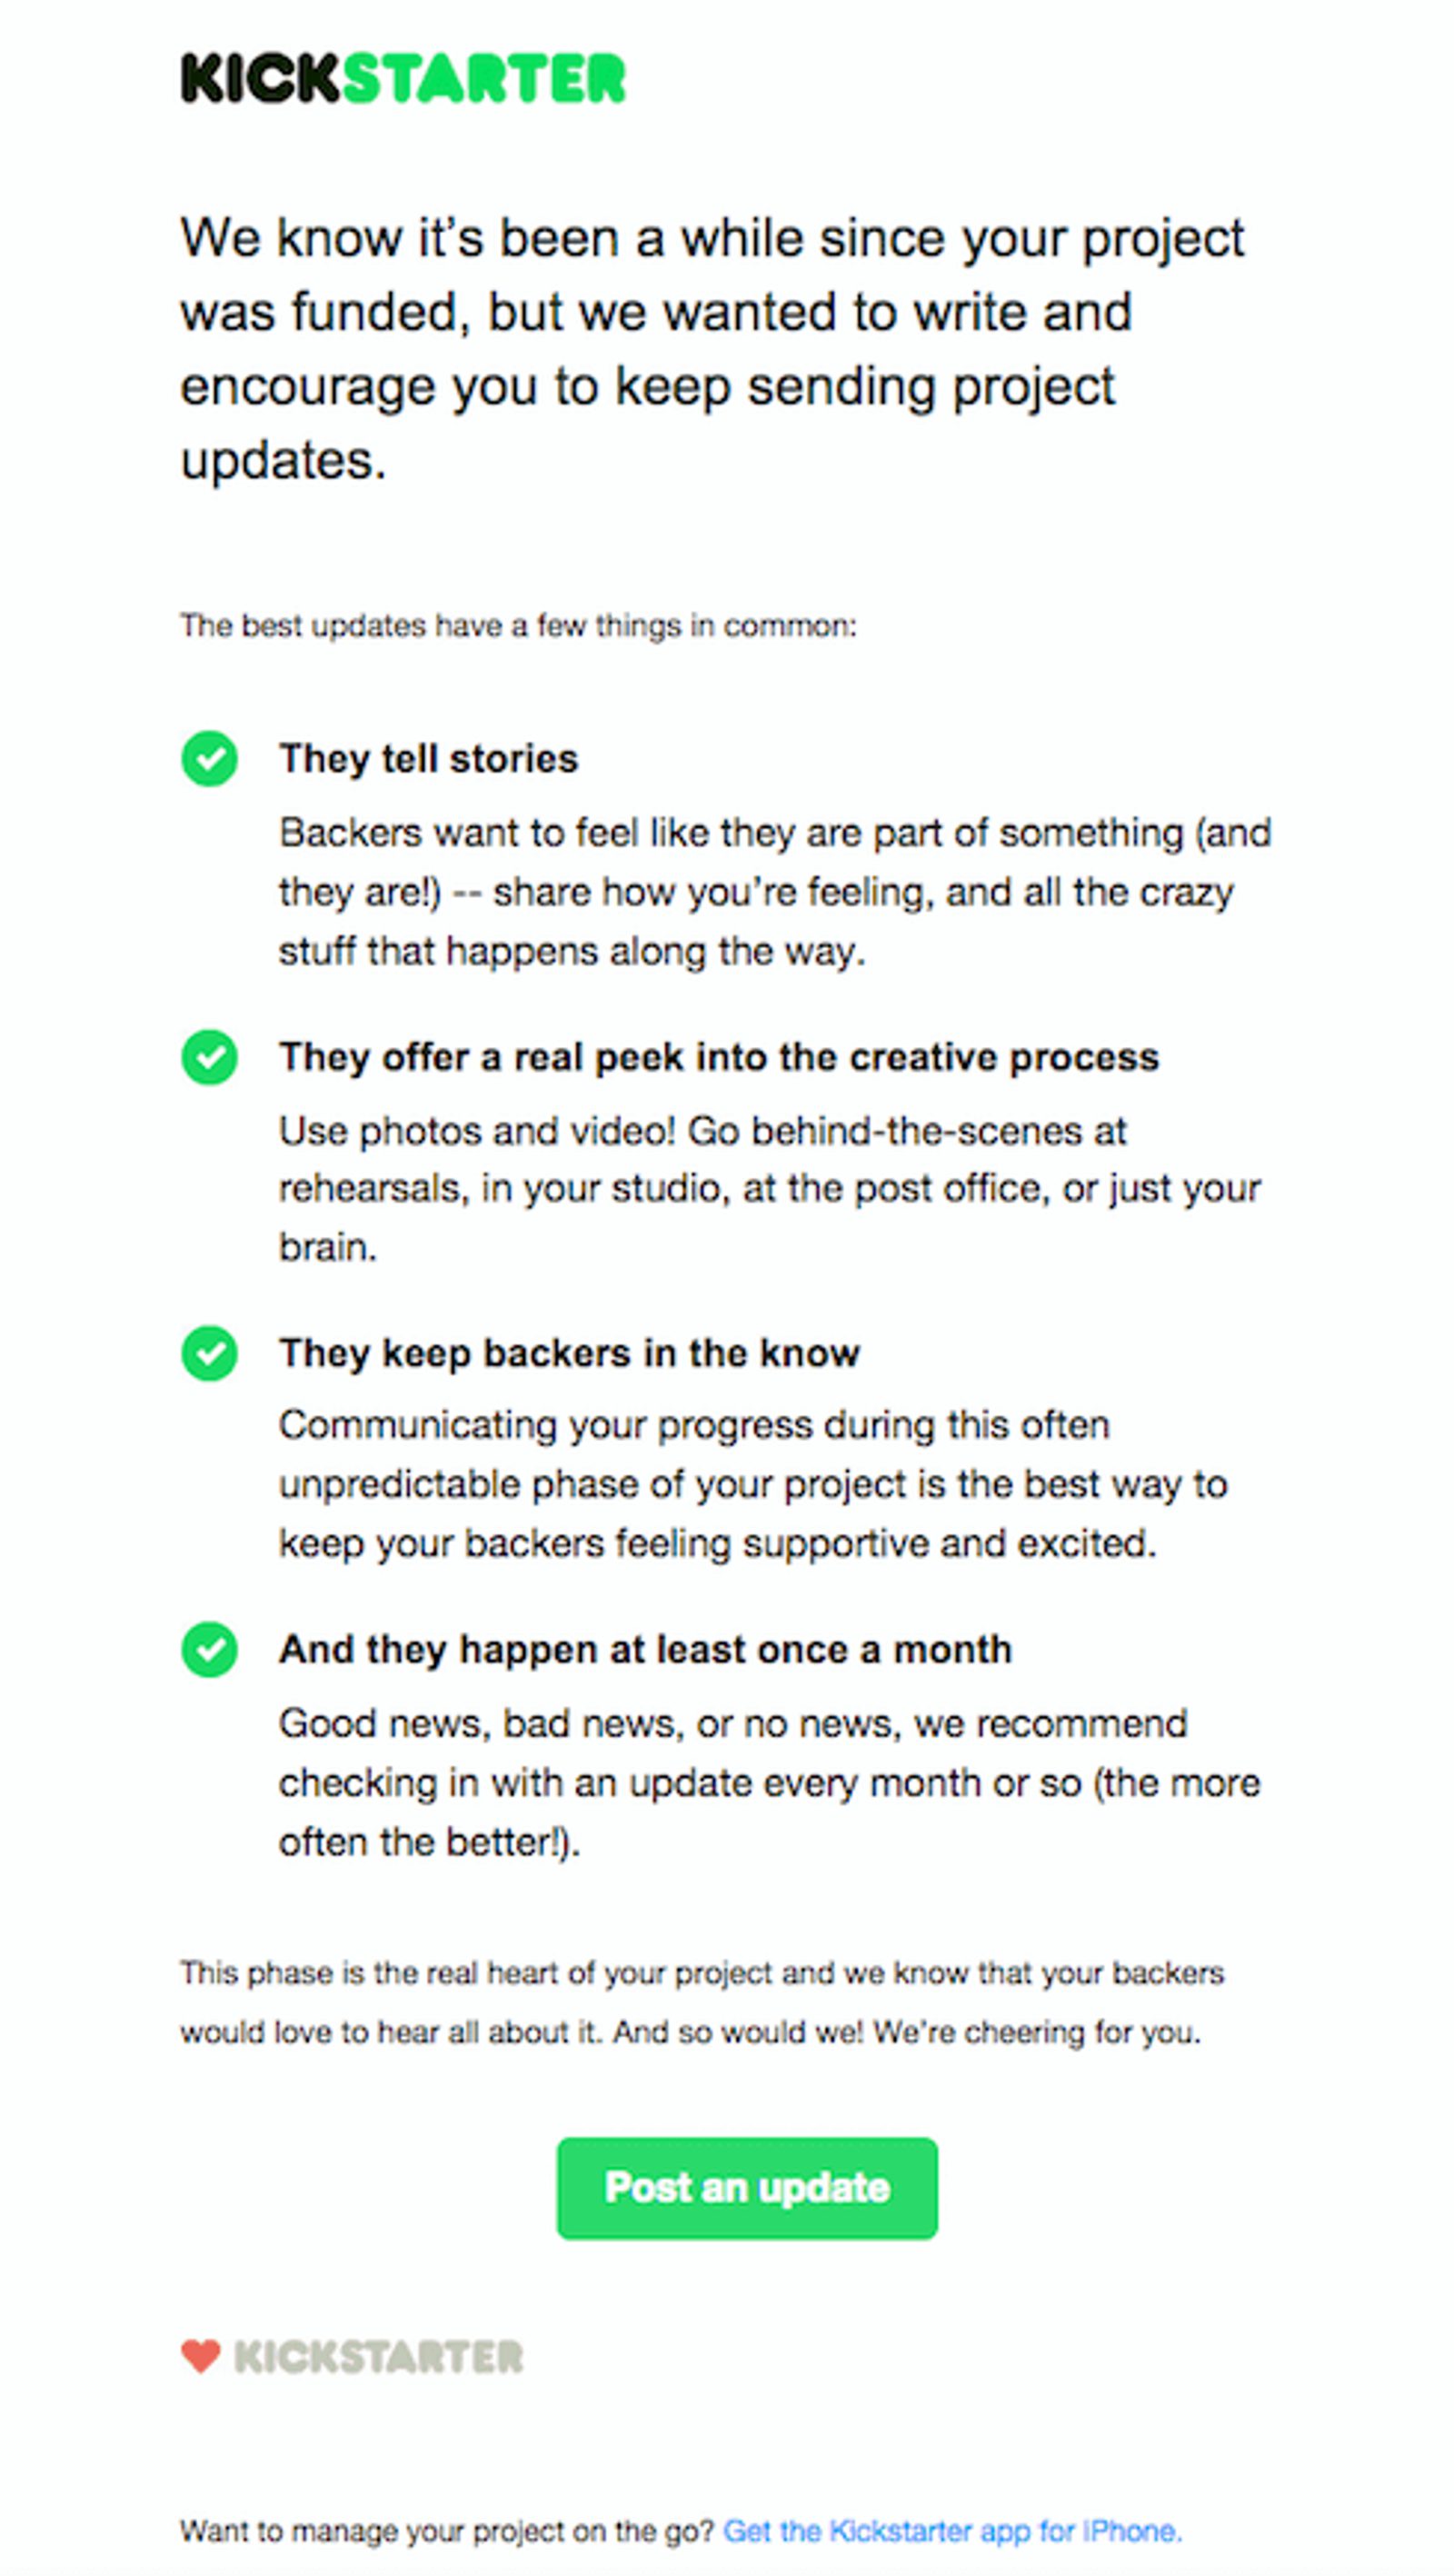The height and width of the screenshot is (2576, 1454).
Task: Click And they happen at least once a month heading
Action: (x=645, y=1649)
